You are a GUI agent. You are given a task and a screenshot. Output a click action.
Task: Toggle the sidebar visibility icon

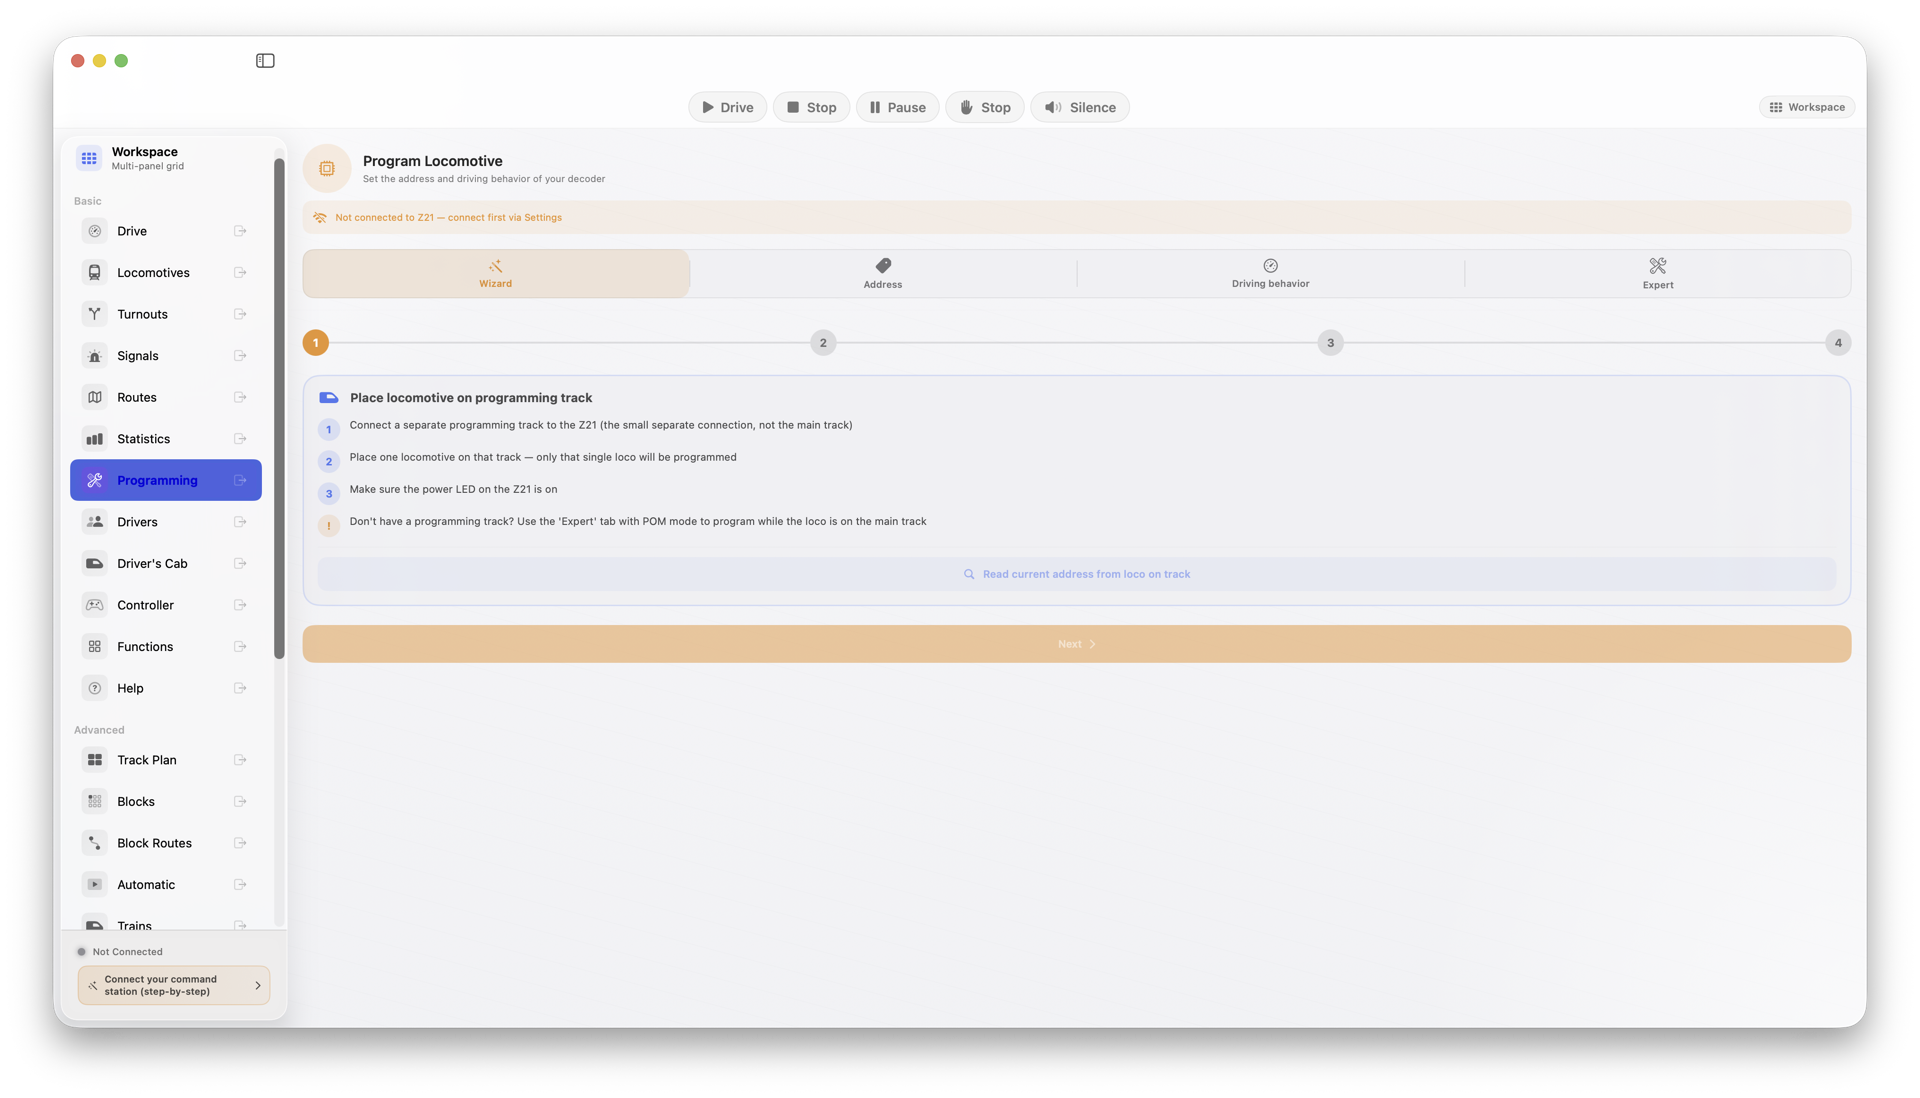pyautogui.click(x=265, y=61)
